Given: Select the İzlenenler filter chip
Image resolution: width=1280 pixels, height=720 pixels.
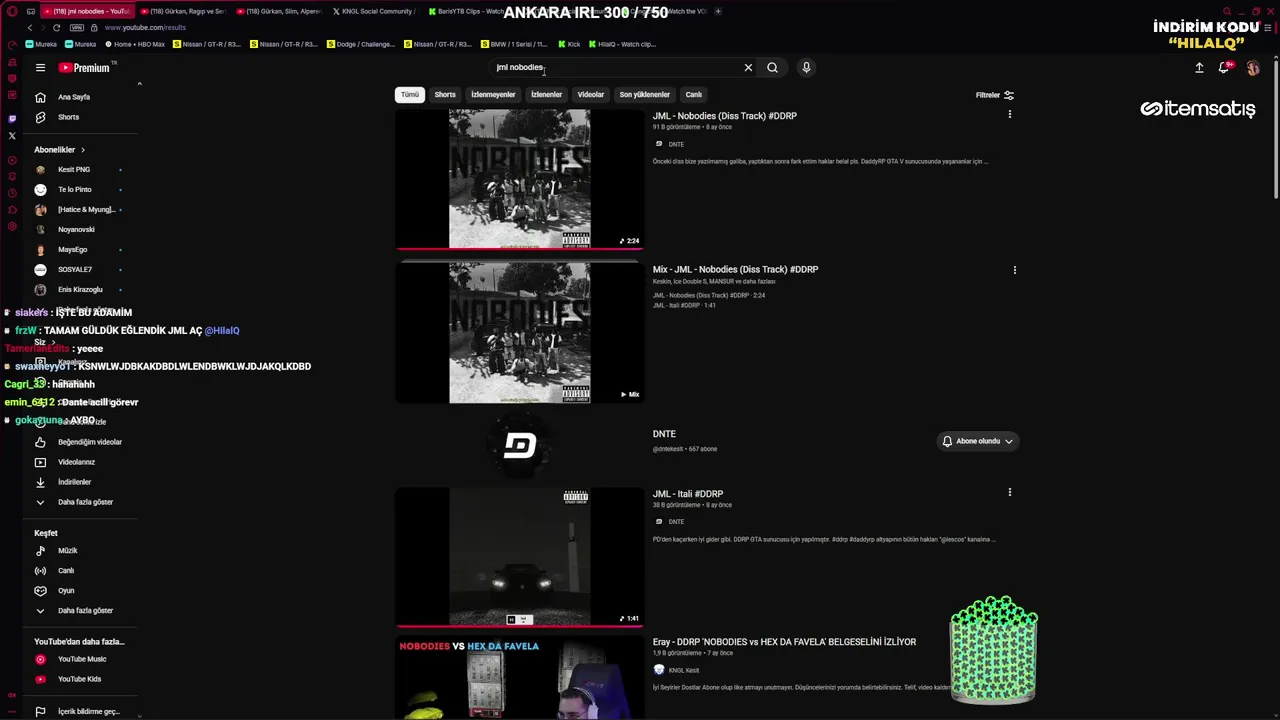Looking at the screenshot, I should coord(546,95).
